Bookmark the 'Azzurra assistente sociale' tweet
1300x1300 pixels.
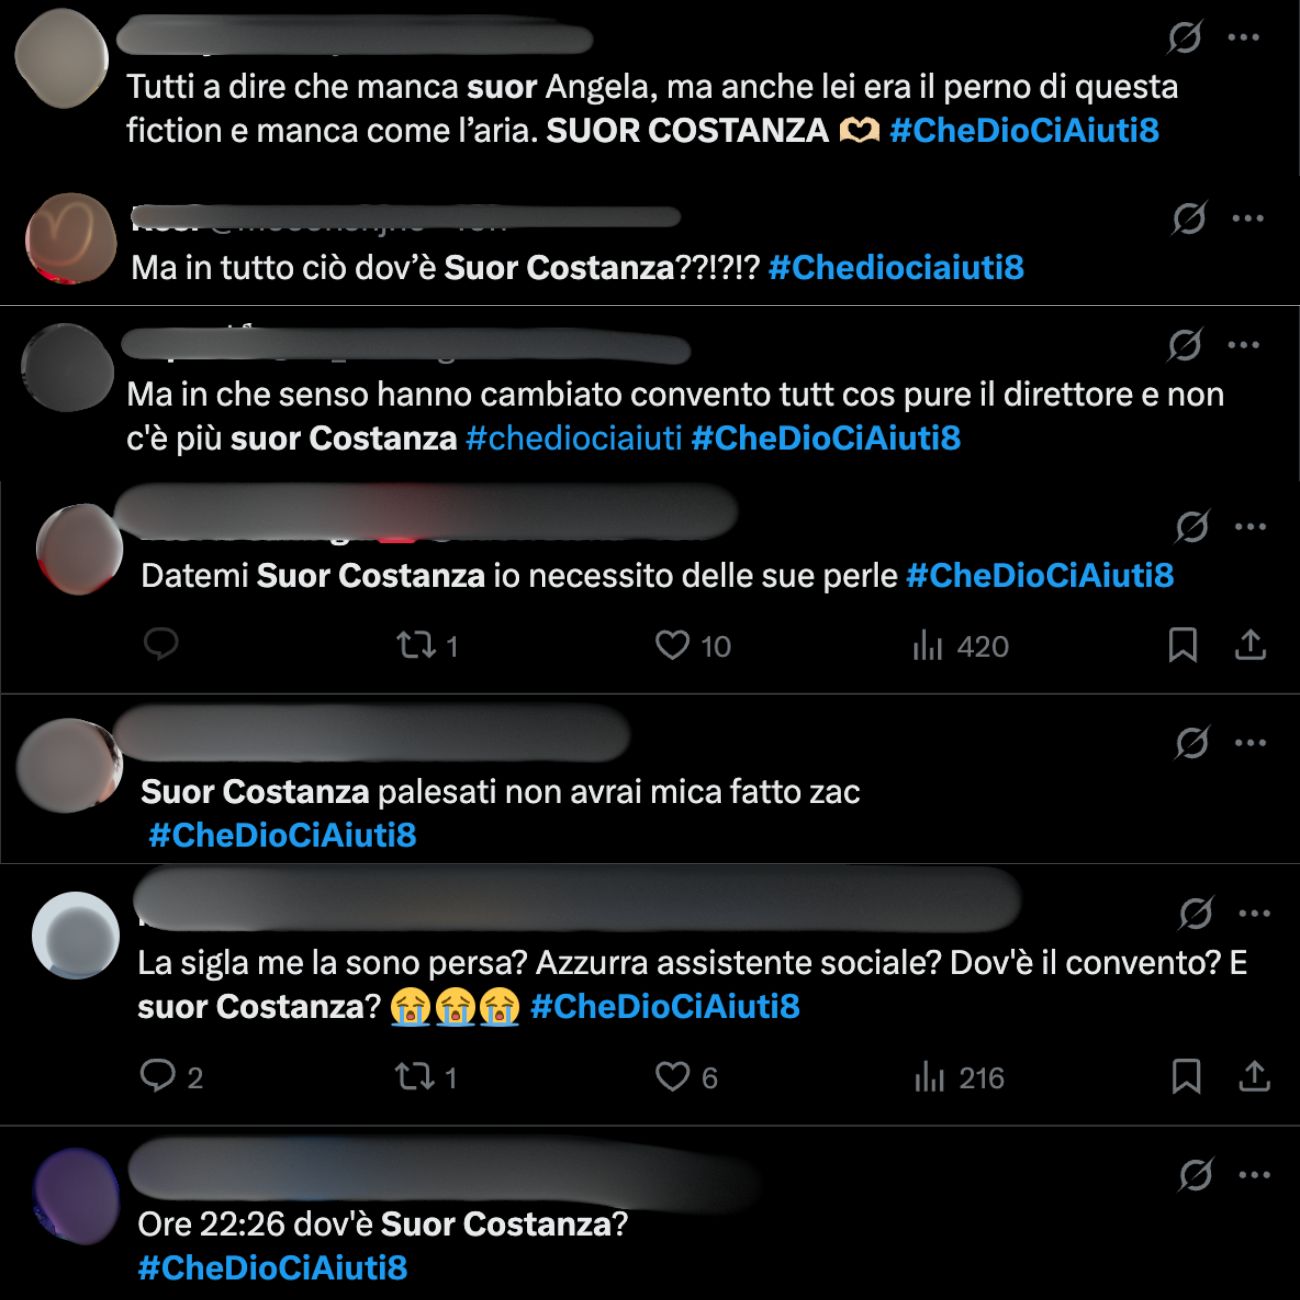click(x=1186, y=1076)
